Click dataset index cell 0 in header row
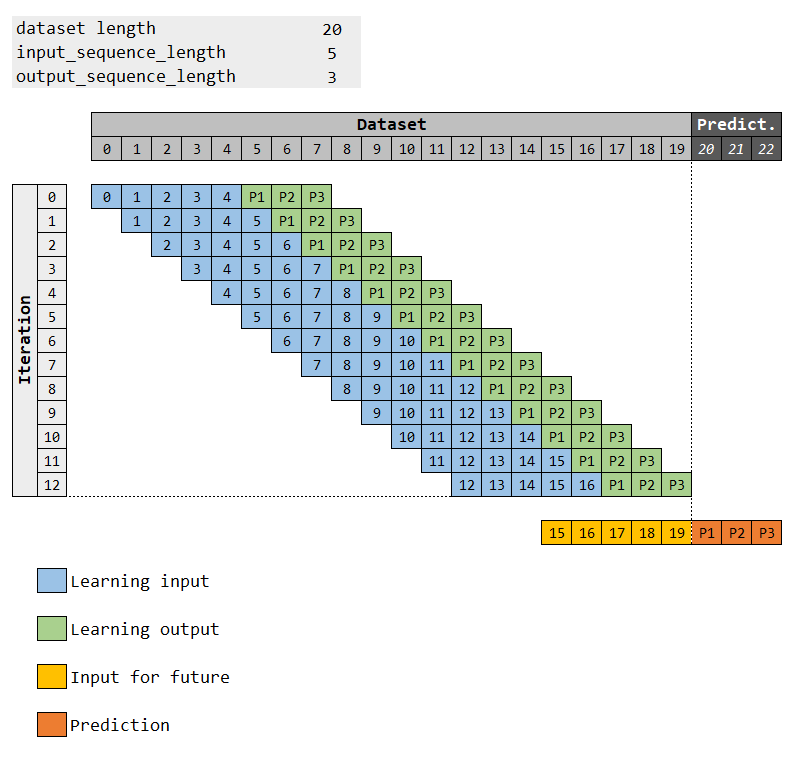 point(106,149)
